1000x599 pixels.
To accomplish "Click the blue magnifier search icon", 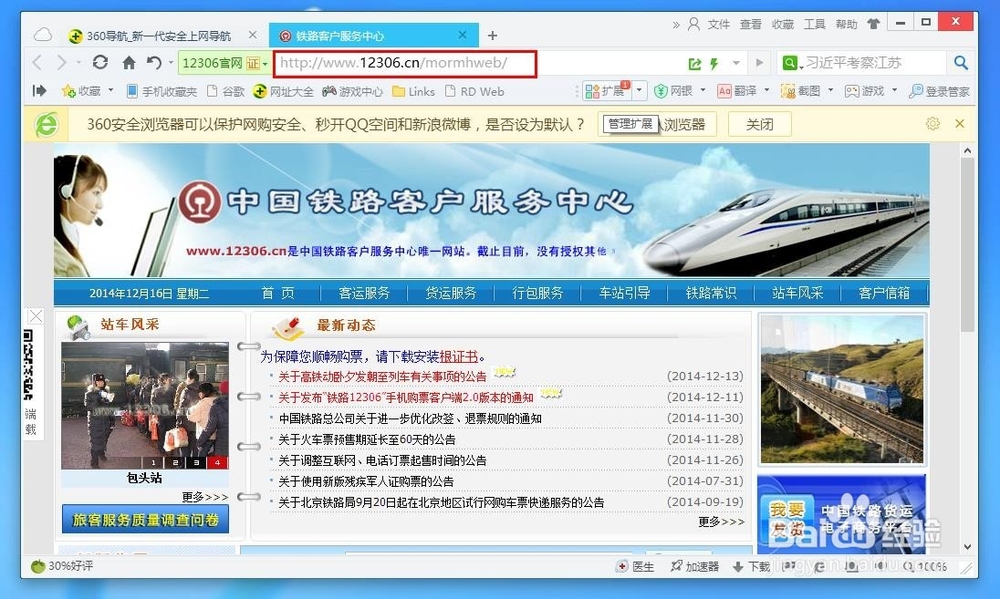I will [960, 63].
